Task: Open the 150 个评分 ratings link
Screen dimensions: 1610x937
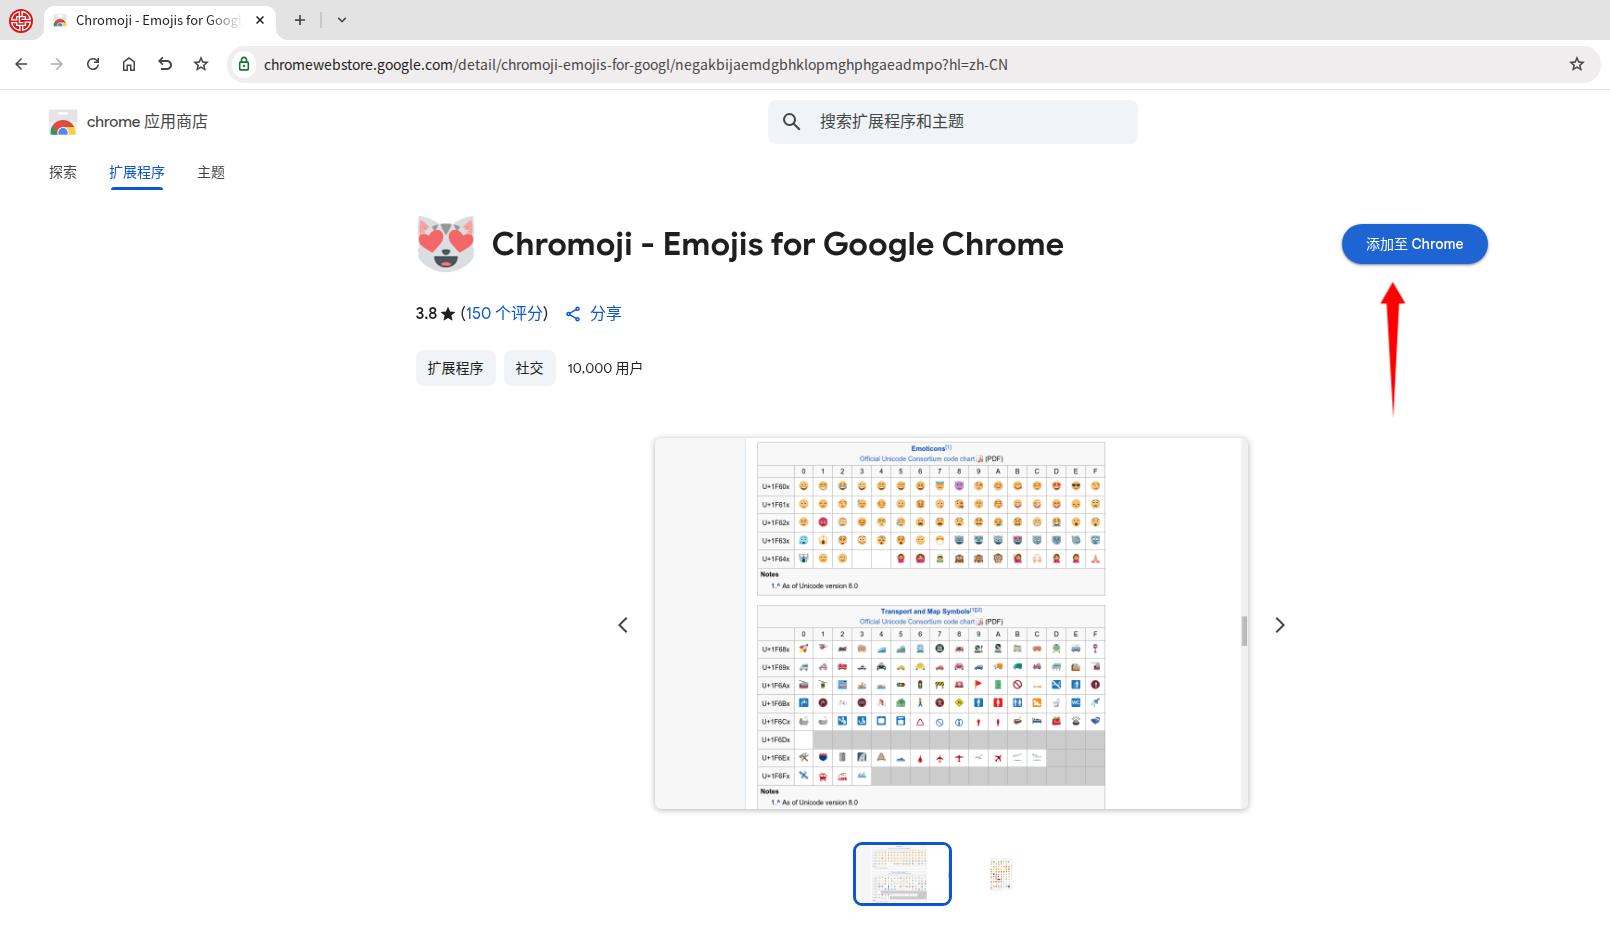Action: pos(504,313)
